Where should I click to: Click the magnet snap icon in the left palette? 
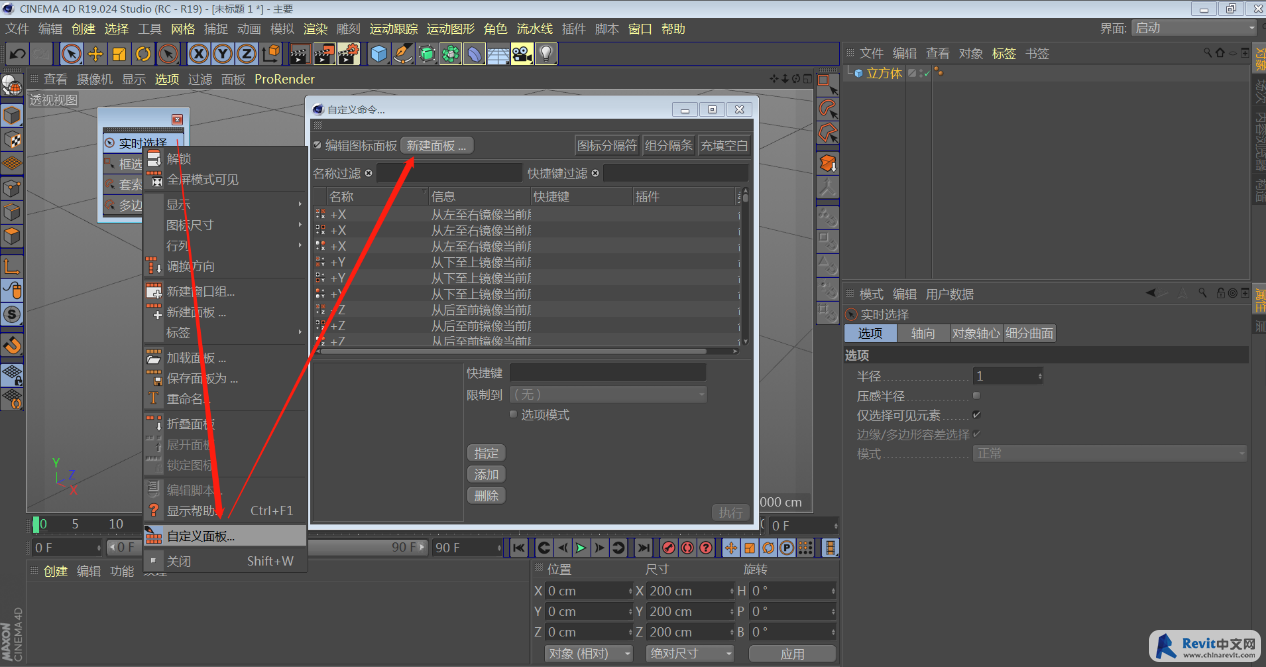[11, 345]
